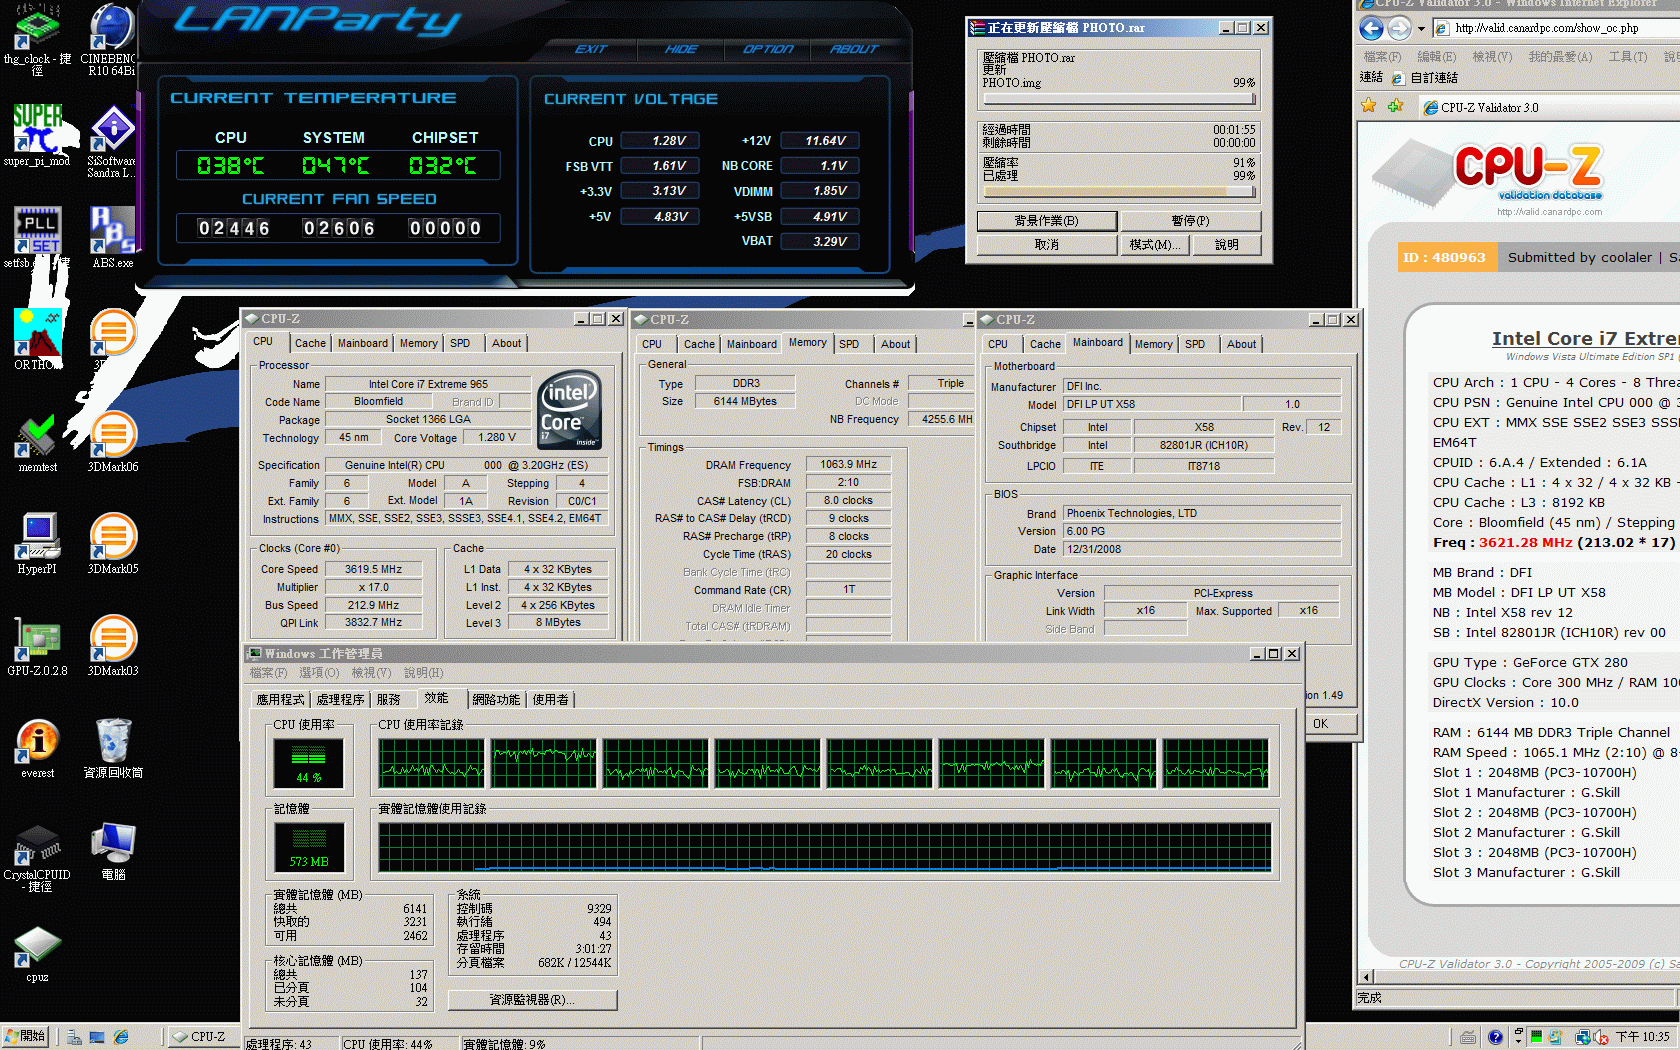Open 使用者 tab in Task Manager
The height and width of the screenshot is (1050, 1680).
tap(551, 700)
